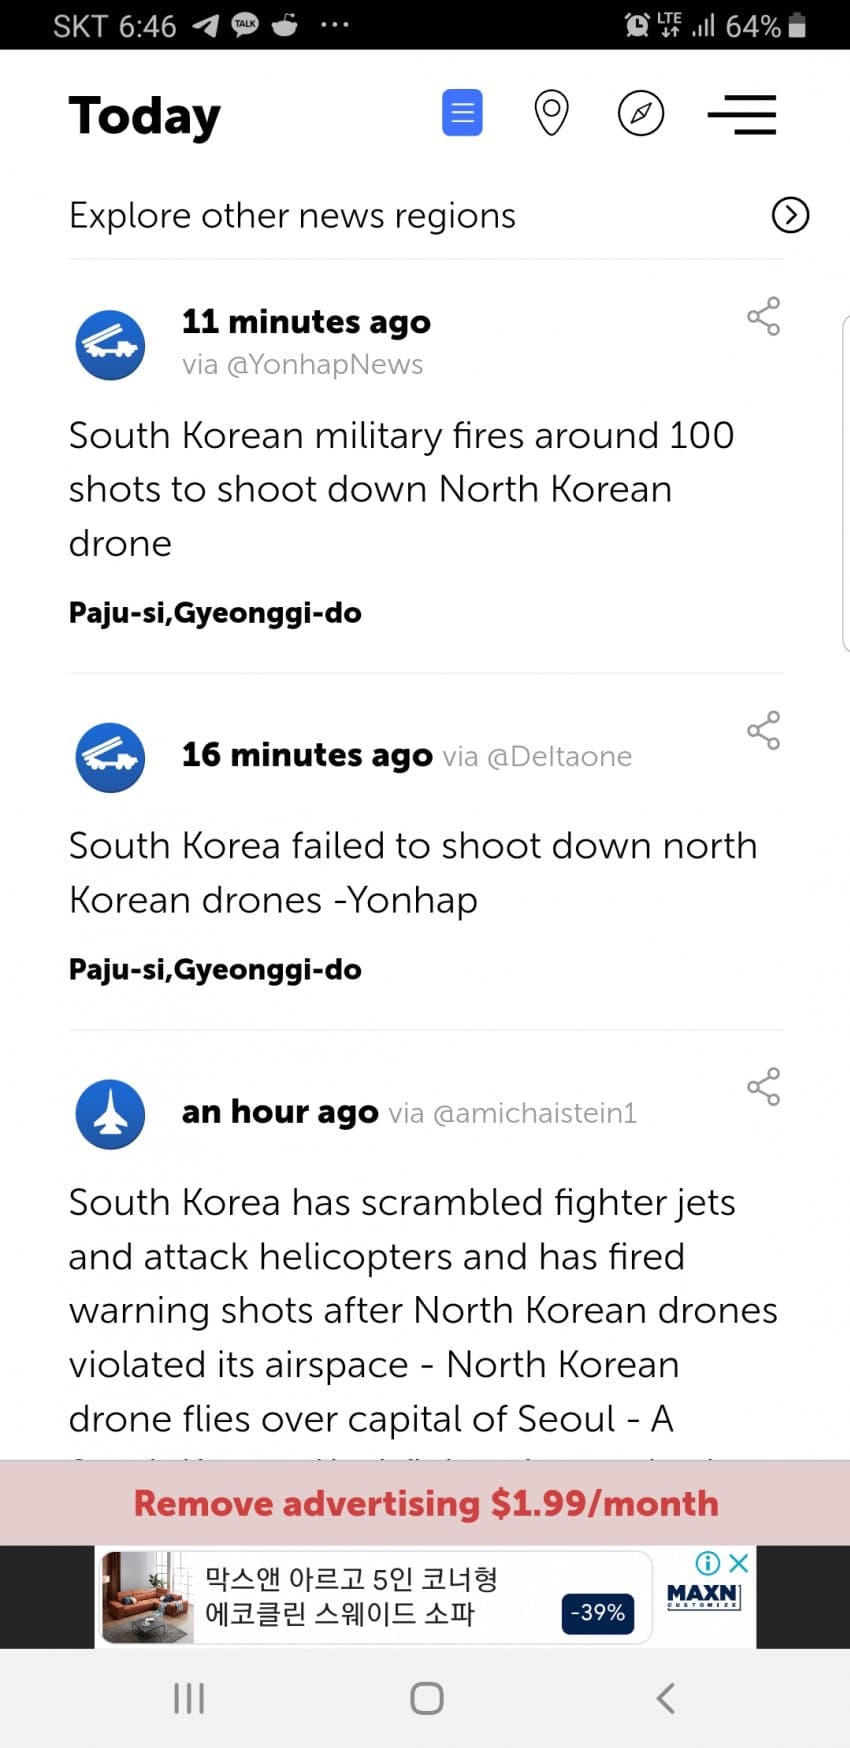Image resolution: width=850 pixels, height=1748 pixels.
Task: Open the ad info icon
Action: tap(707, 1562)
